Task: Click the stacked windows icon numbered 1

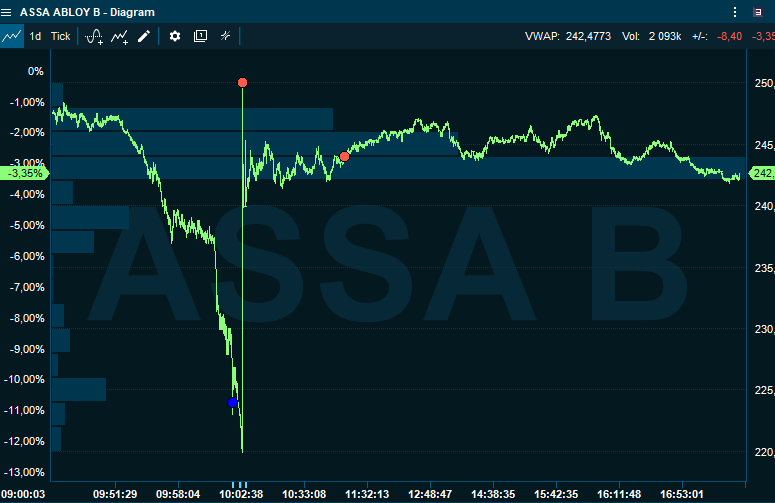Action: pyautogui.click(x=200, y=36)
